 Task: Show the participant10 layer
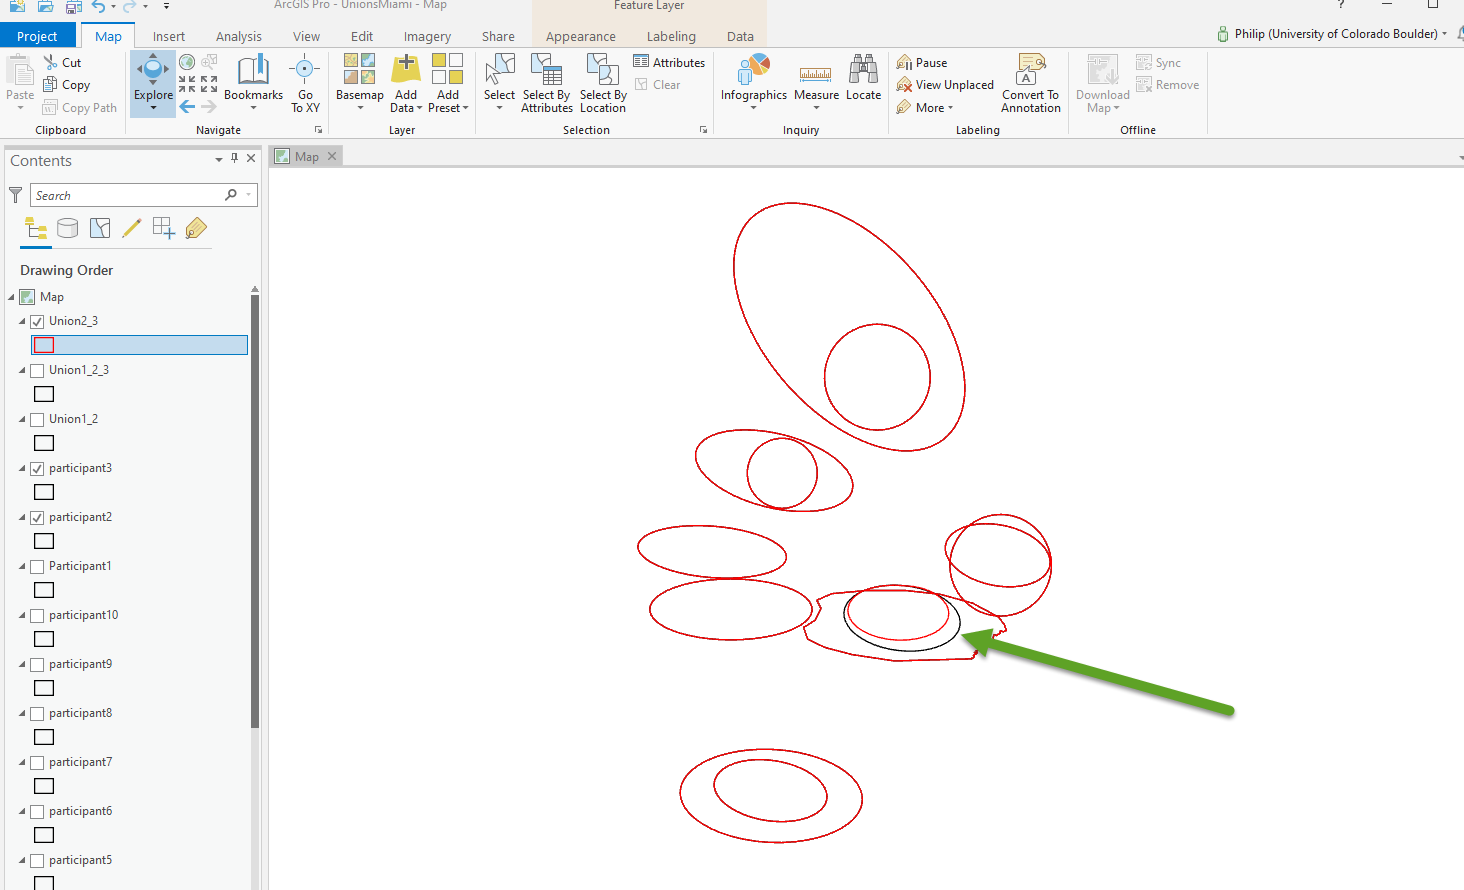coord(37,615)
